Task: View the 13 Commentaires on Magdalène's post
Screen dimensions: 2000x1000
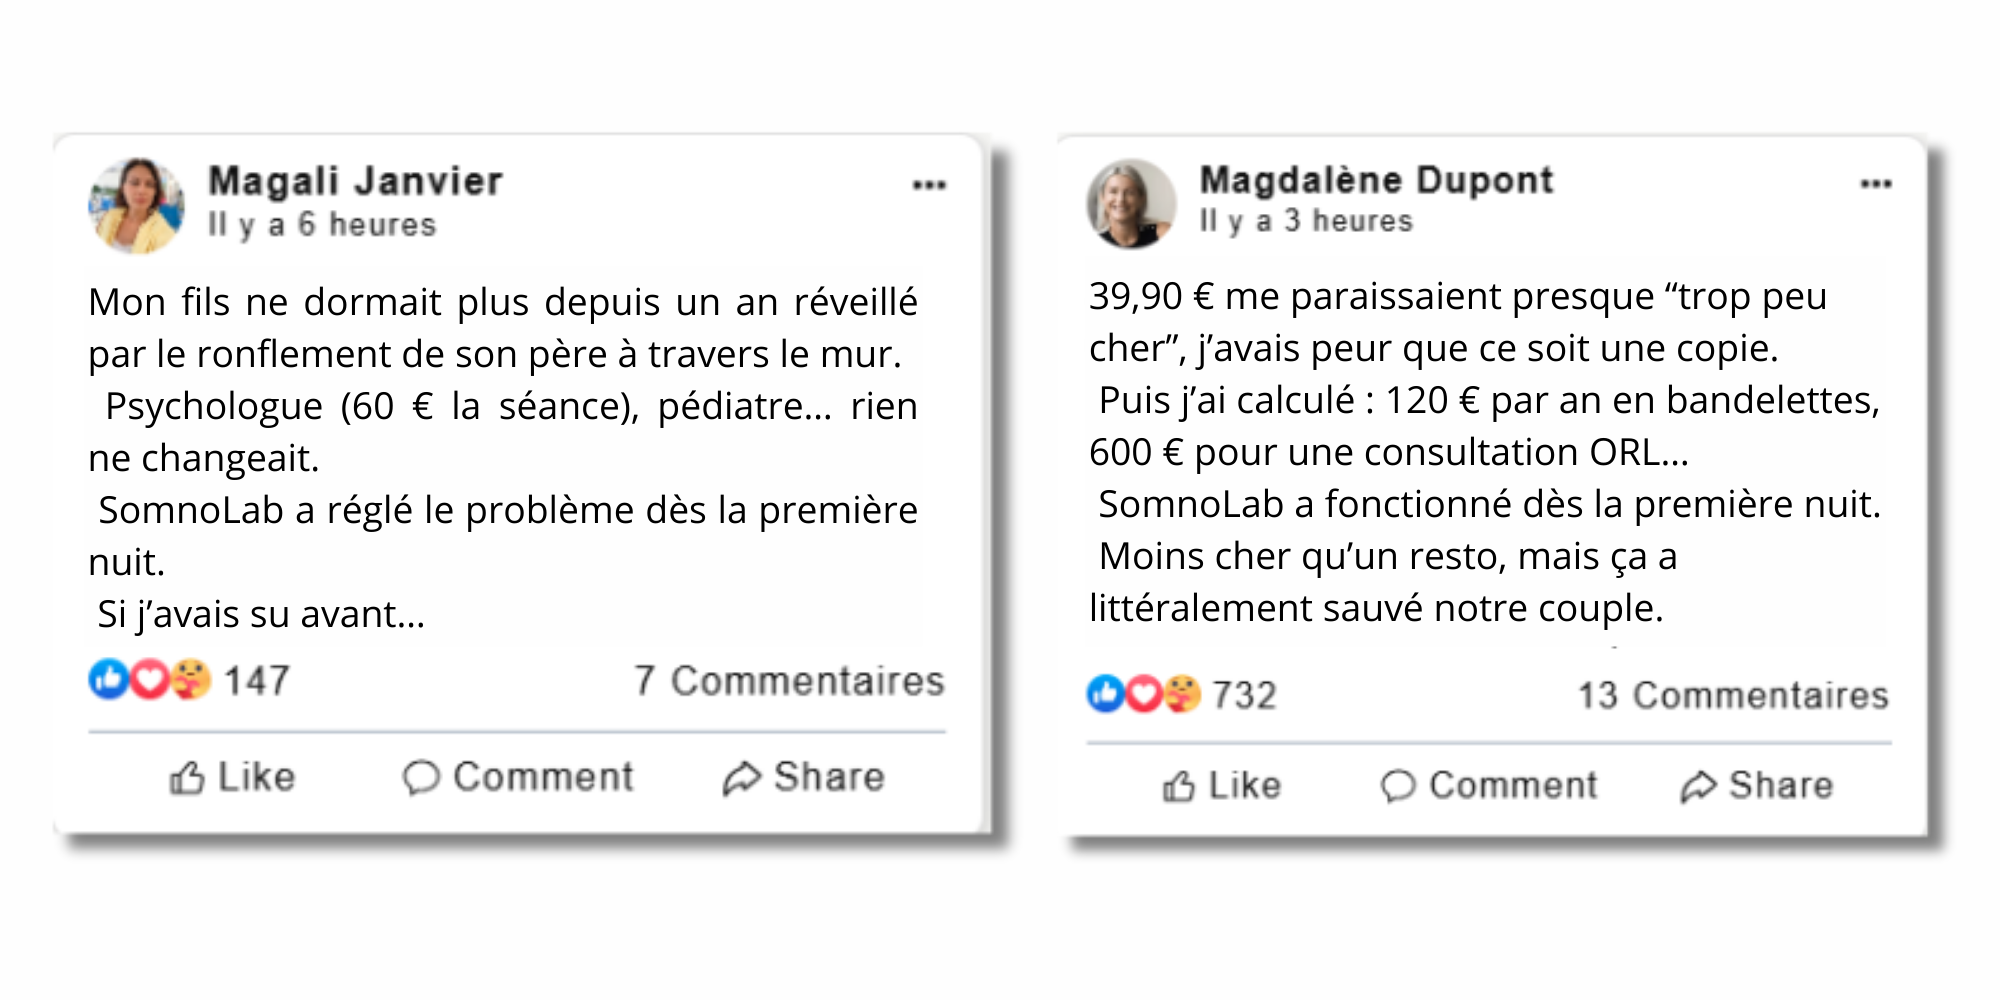Action: [x=1733, y=695]
